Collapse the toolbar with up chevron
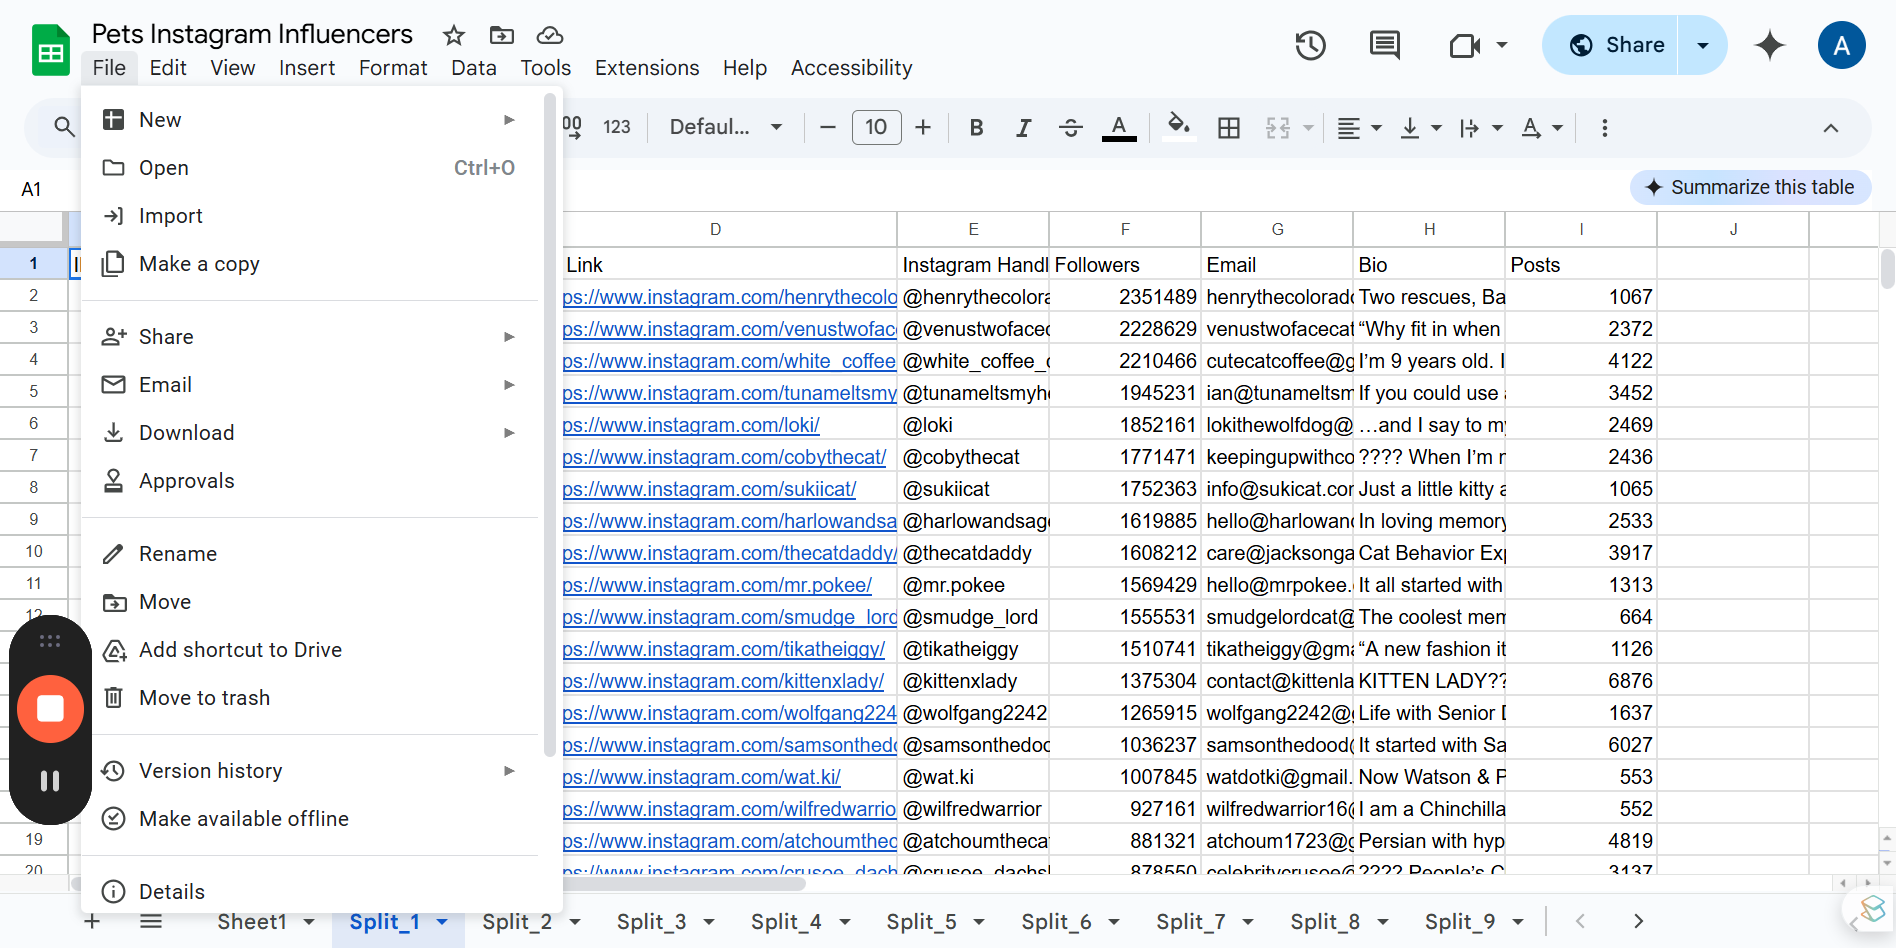 [x=1831, y=127]
